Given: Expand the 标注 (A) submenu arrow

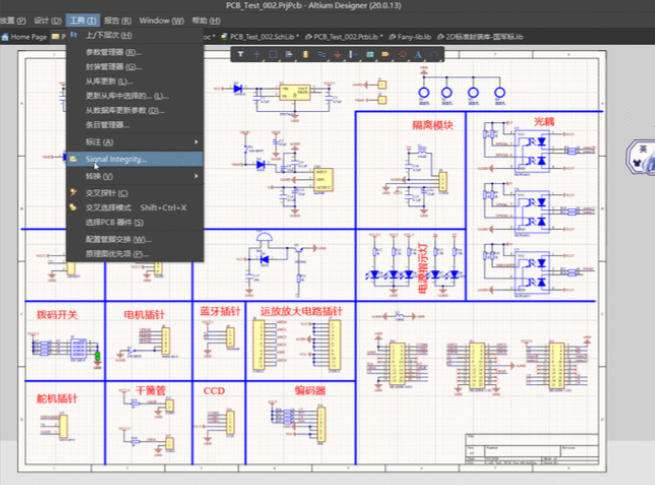Looking at the screenshot, I should point(196,142).
